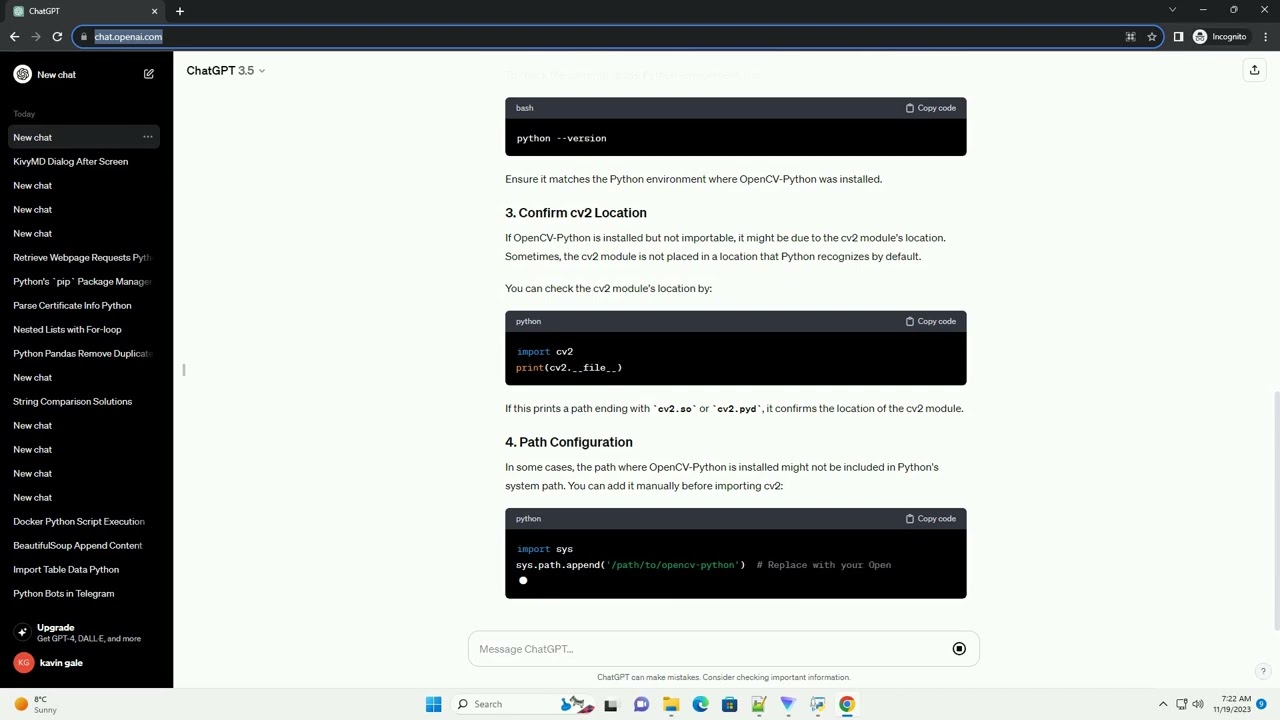Stop generating with the stop button
The height and width of the screenshot is (720, 1280).
coord(959,649)
